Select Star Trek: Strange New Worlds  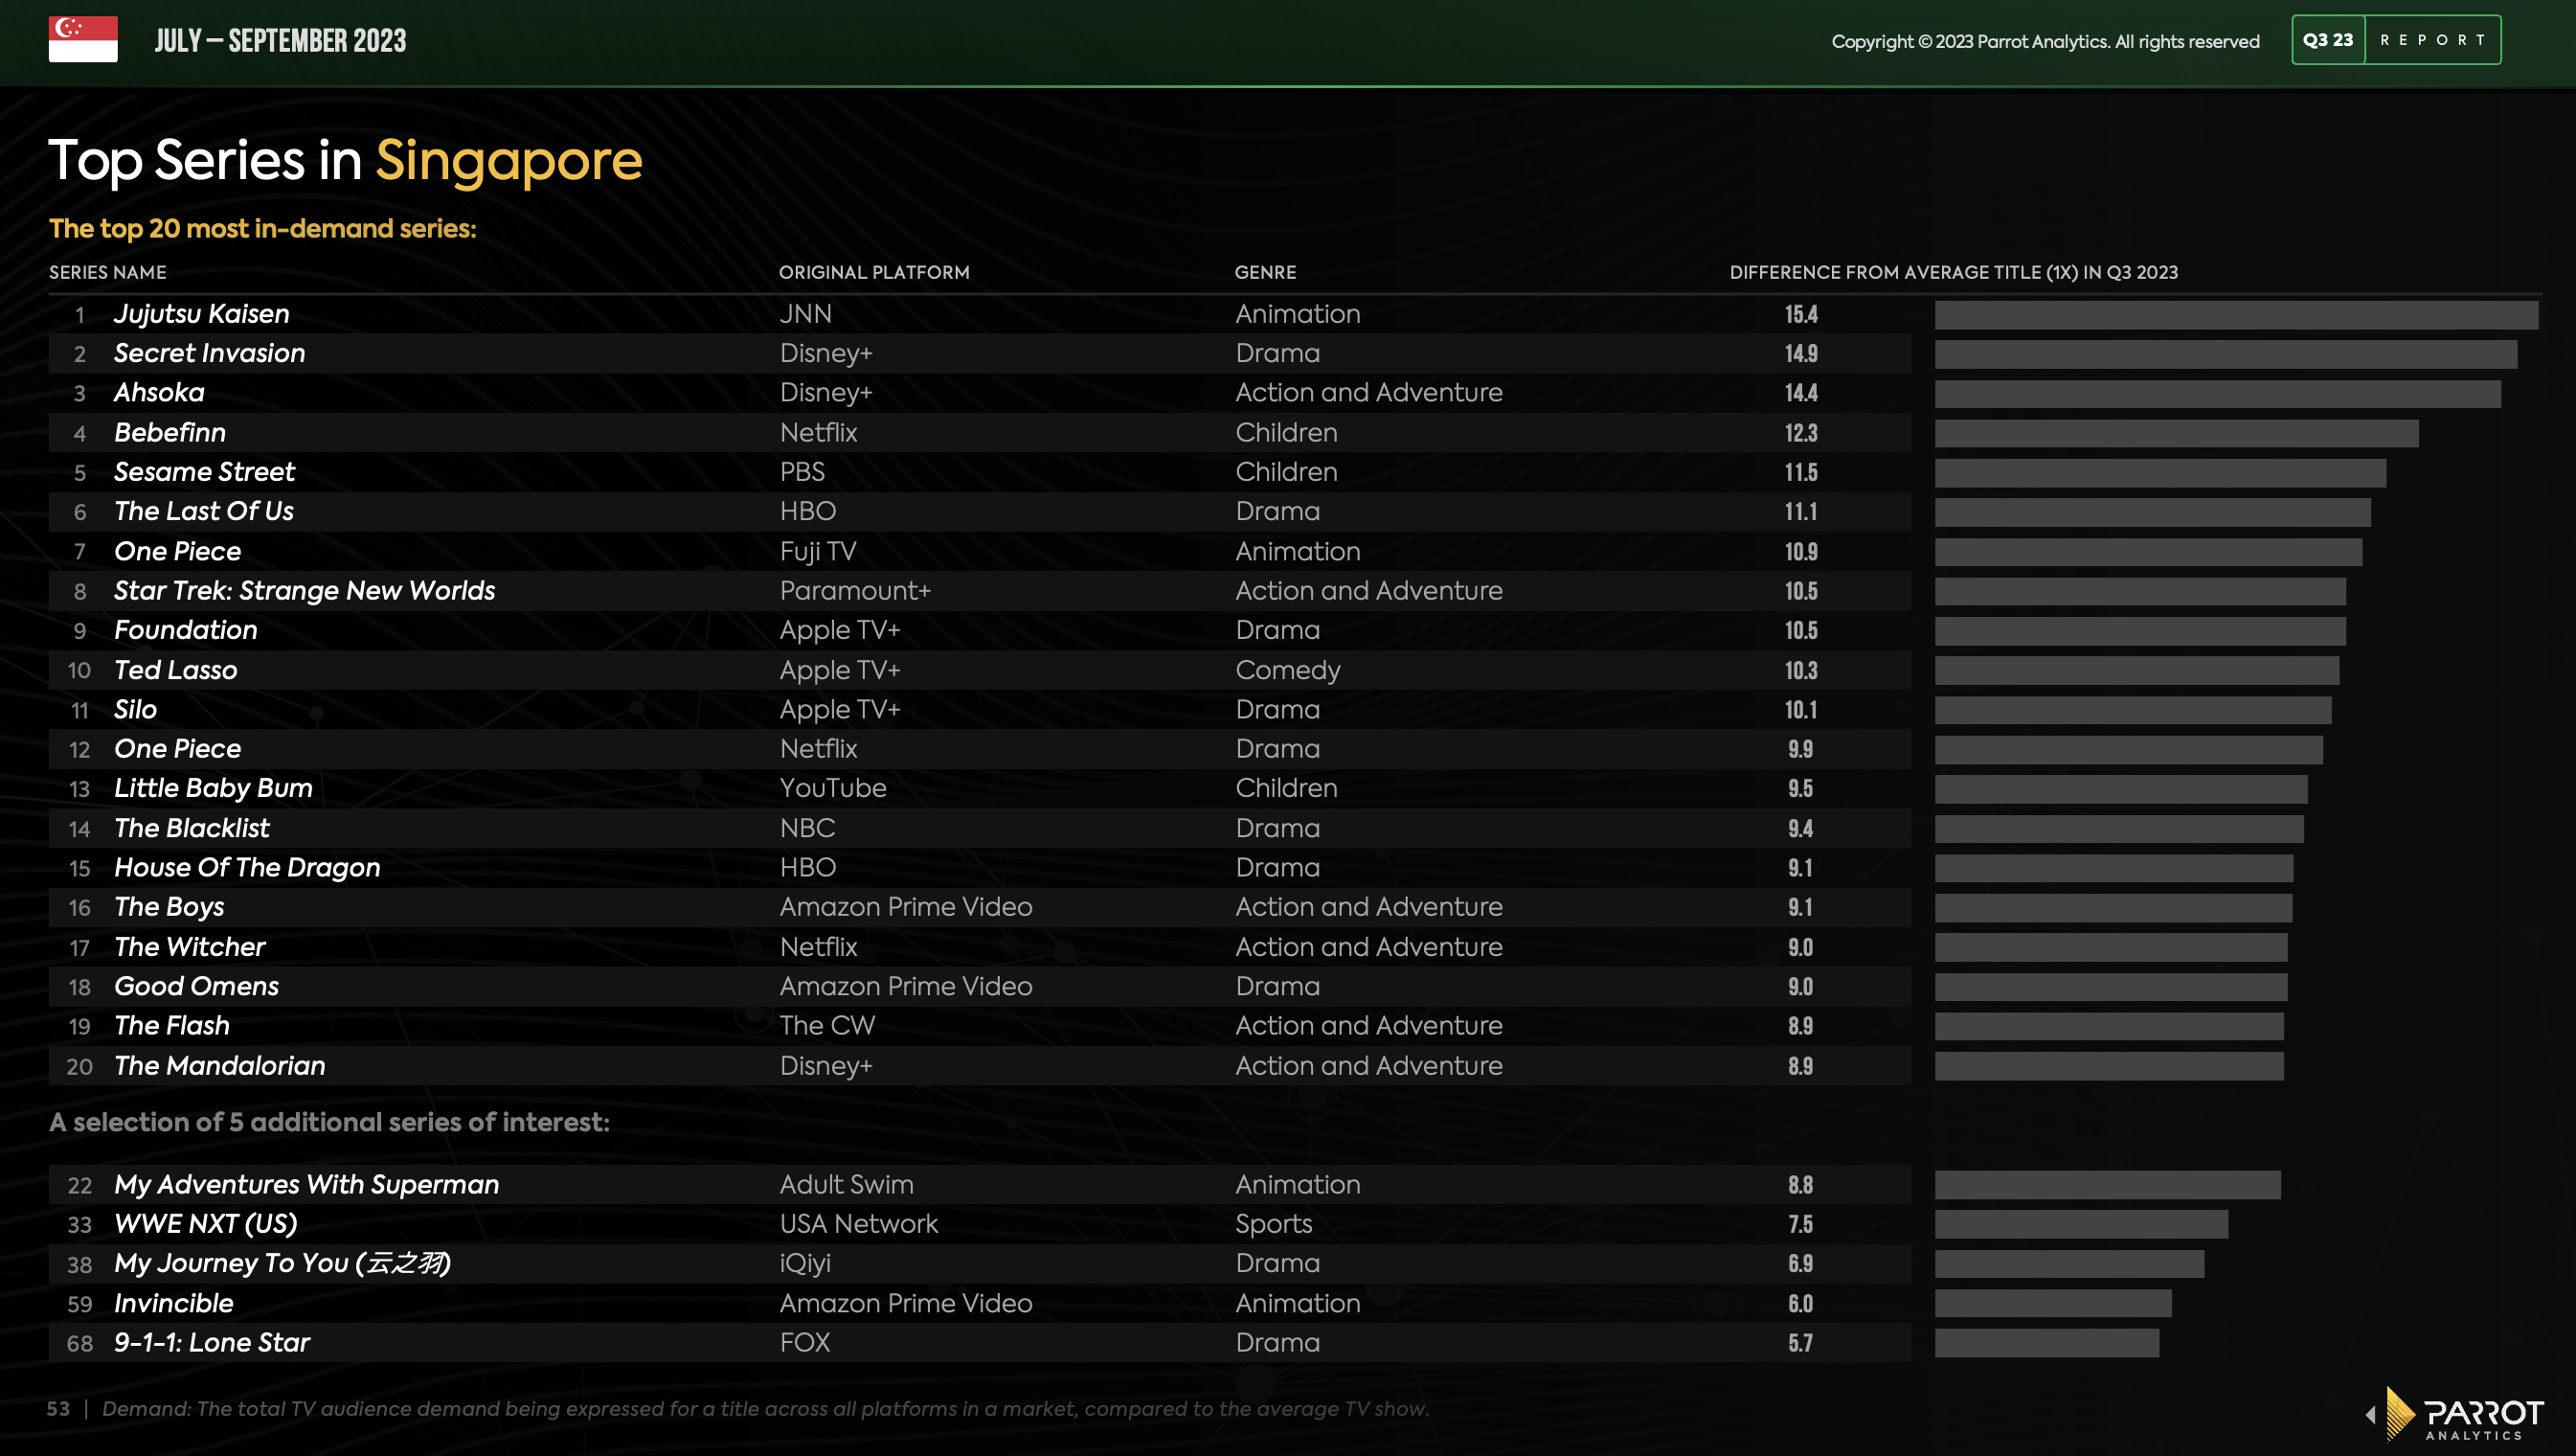(304, 590)
